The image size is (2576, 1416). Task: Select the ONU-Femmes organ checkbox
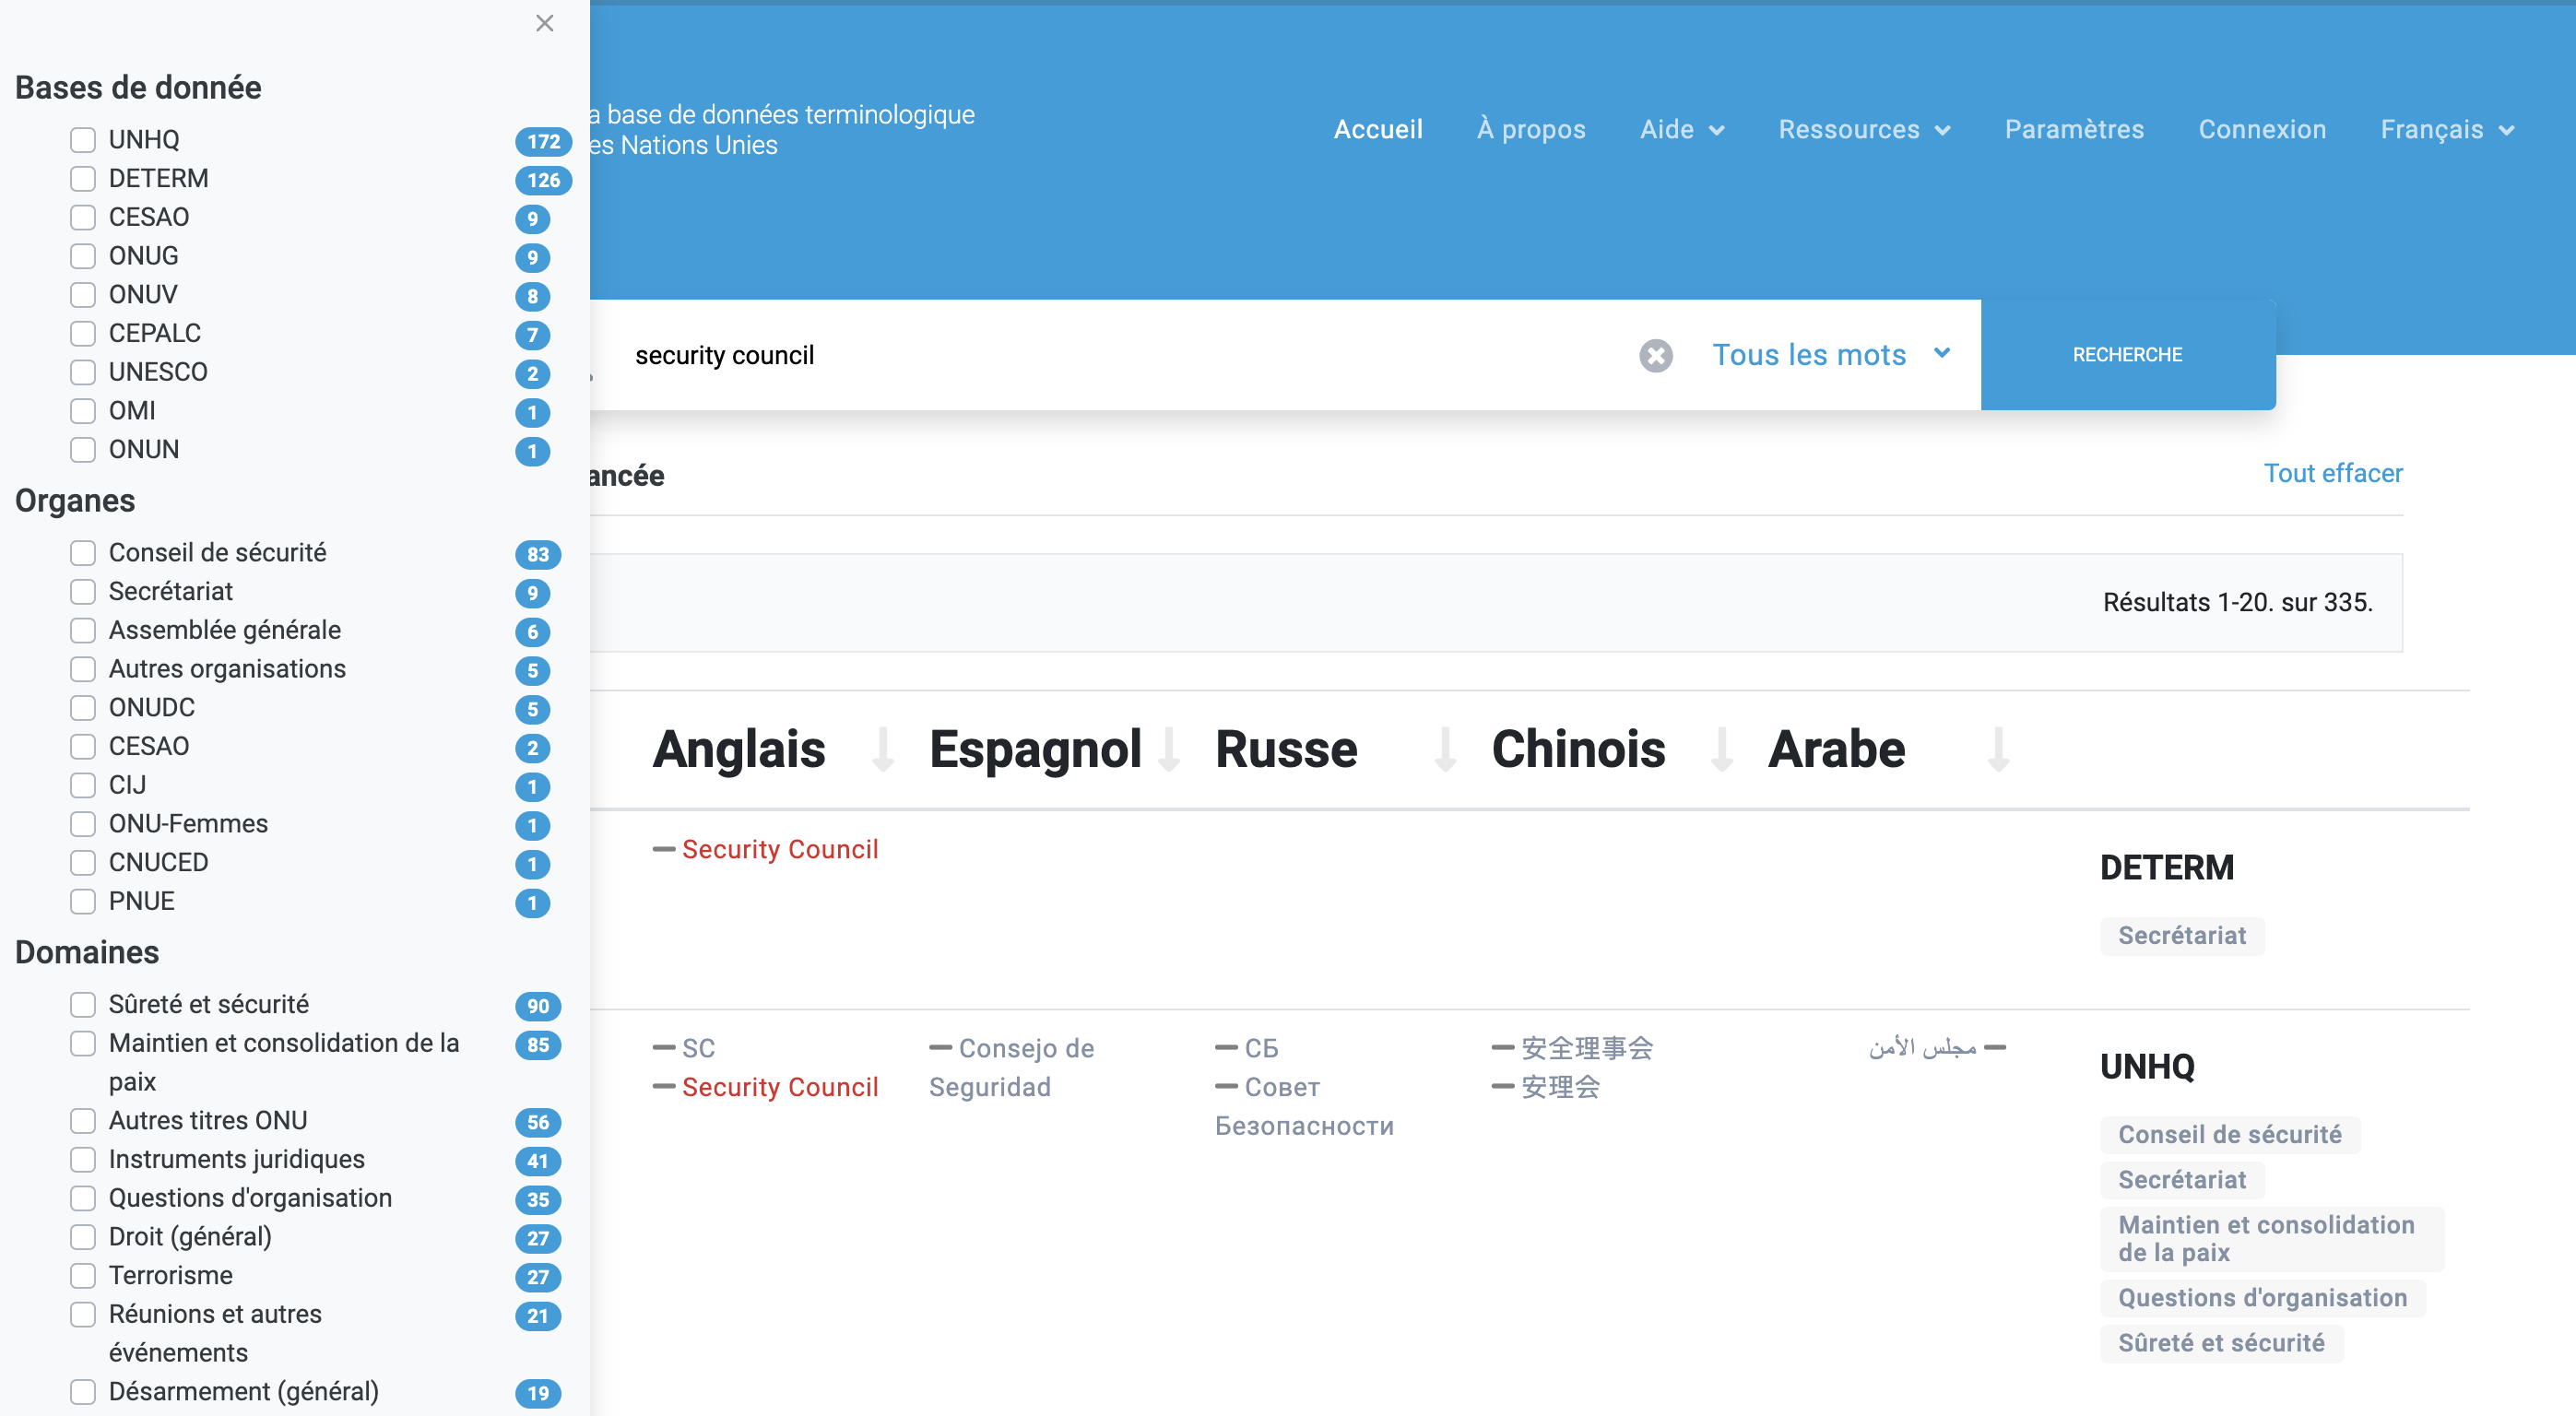pos(83,823)
